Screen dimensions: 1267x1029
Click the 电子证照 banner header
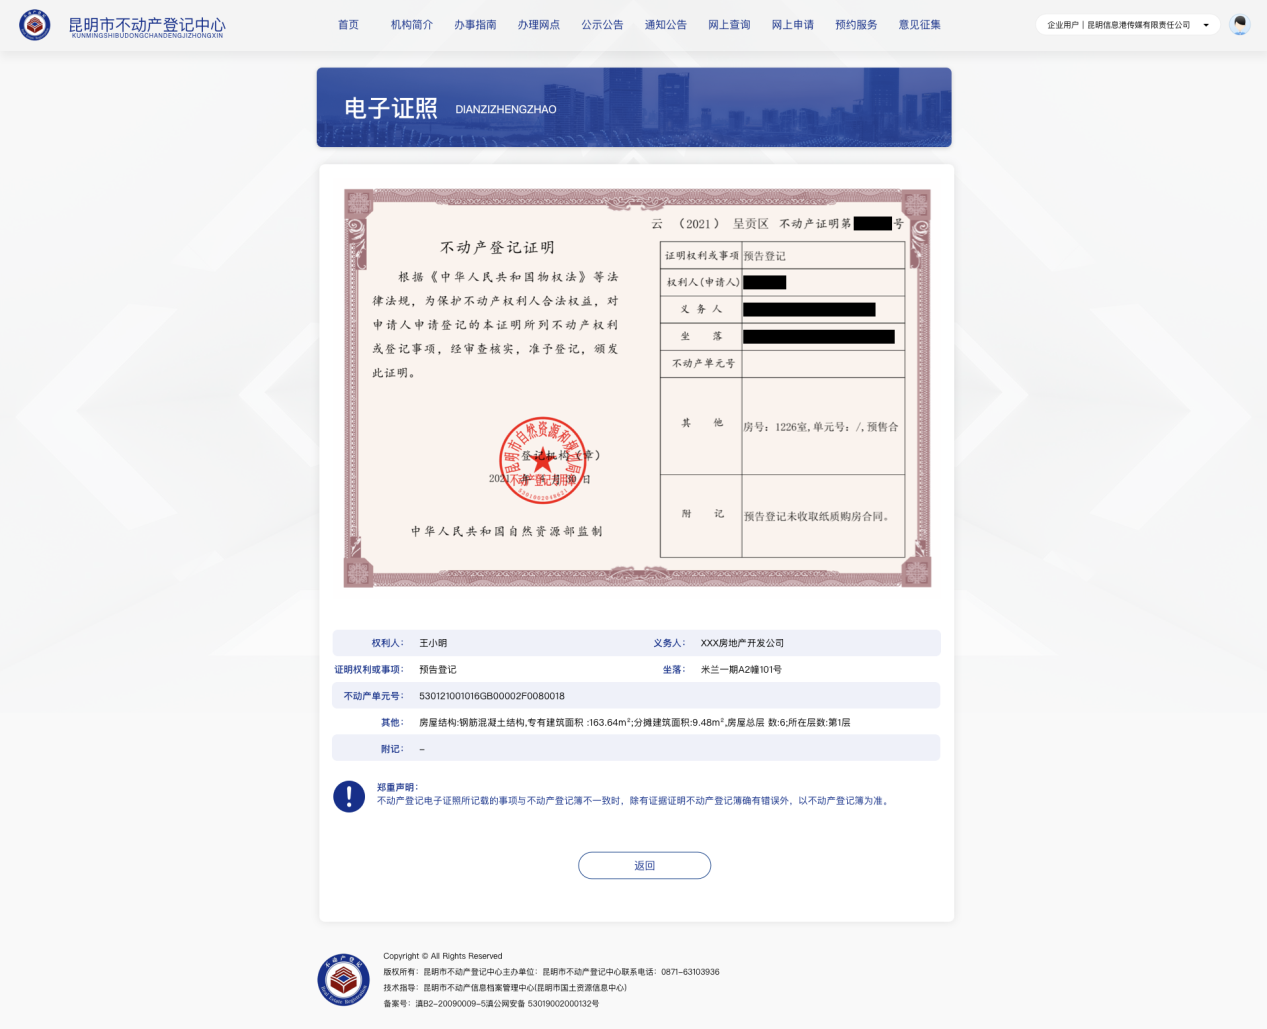pos(634,108)
